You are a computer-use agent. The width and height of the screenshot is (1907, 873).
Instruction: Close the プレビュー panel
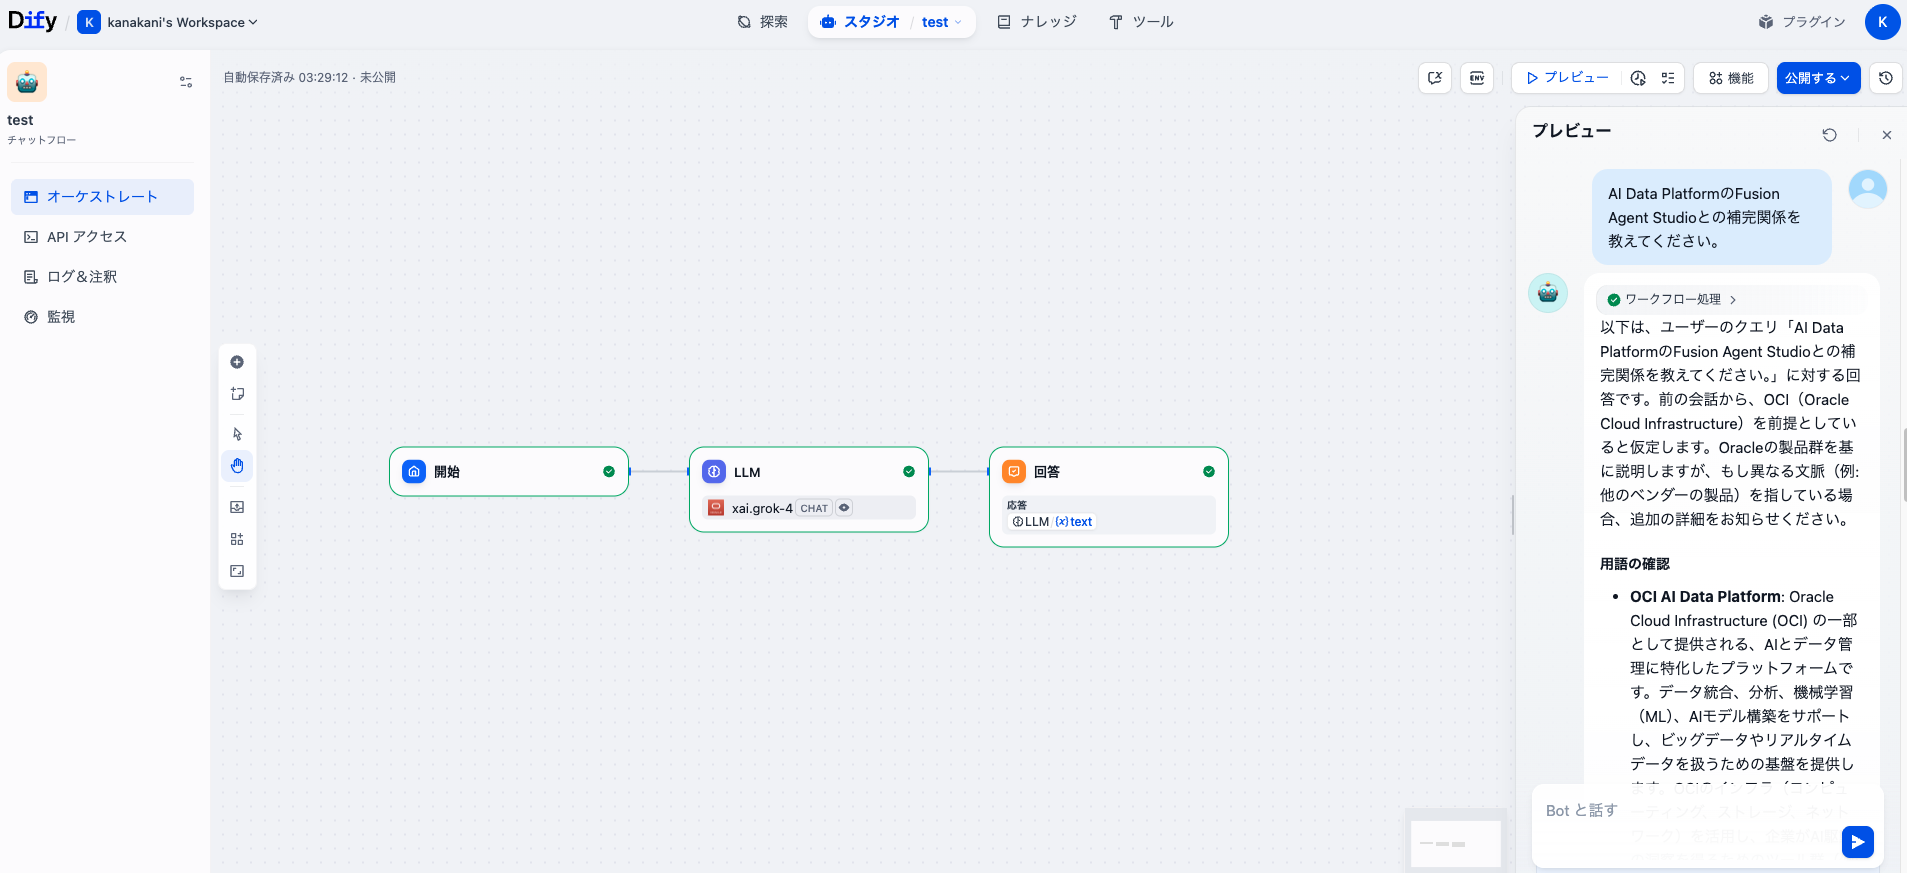pyautogui.click(x=1887, y=135)
